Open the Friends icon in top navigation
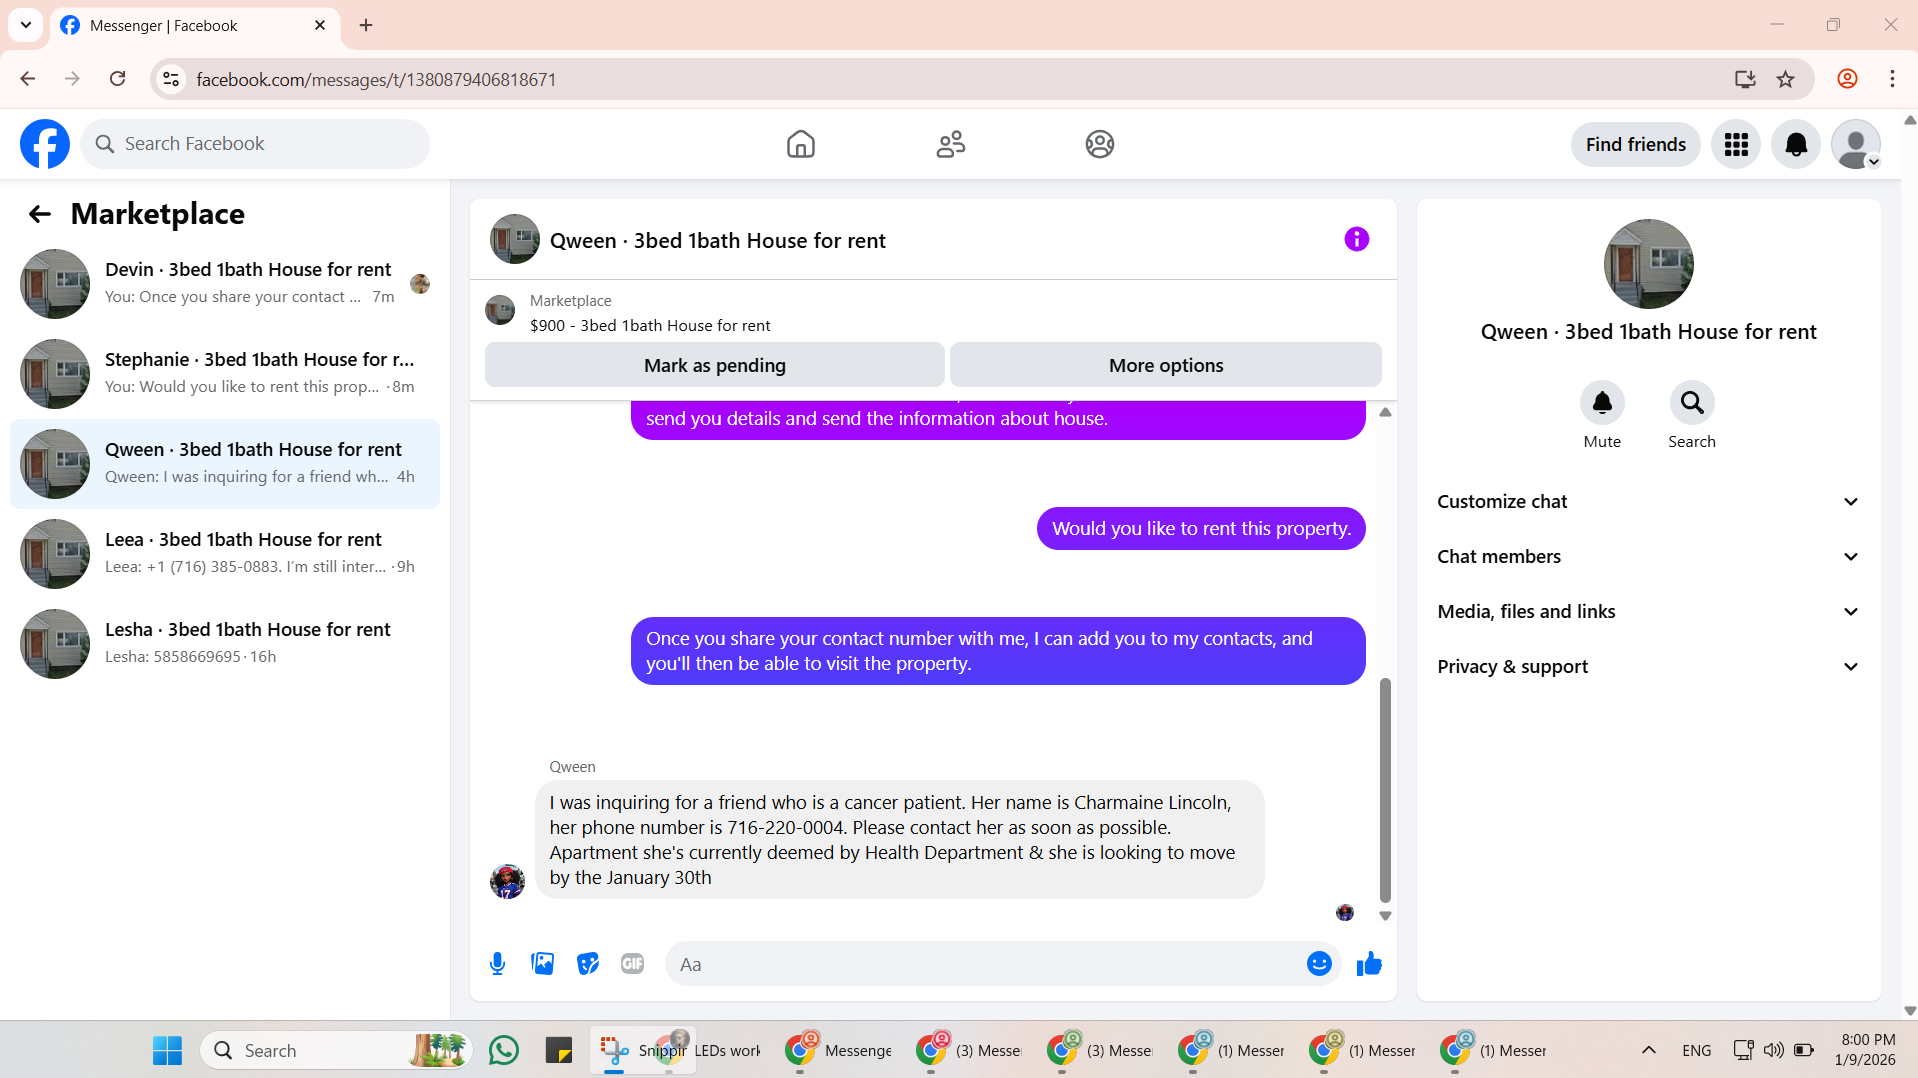 tap(950, 144)
